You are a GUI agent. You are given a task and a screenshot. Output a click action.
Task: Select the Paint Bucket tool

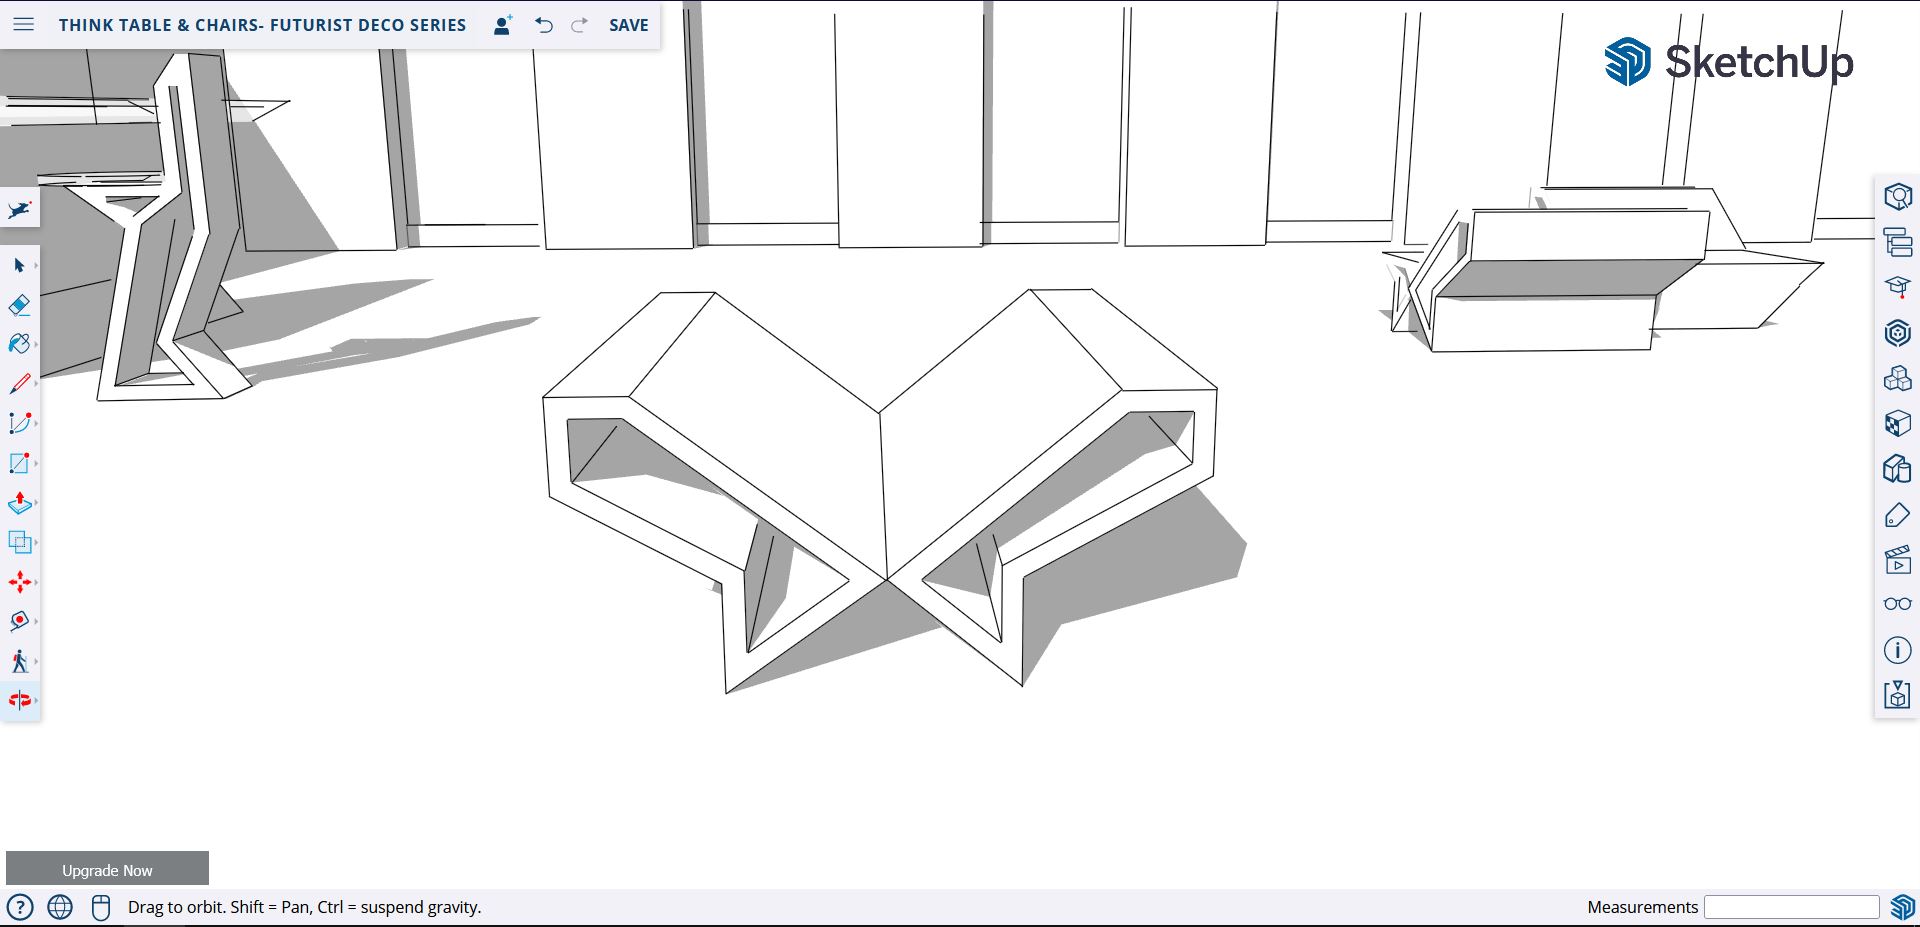coord(19,344)
